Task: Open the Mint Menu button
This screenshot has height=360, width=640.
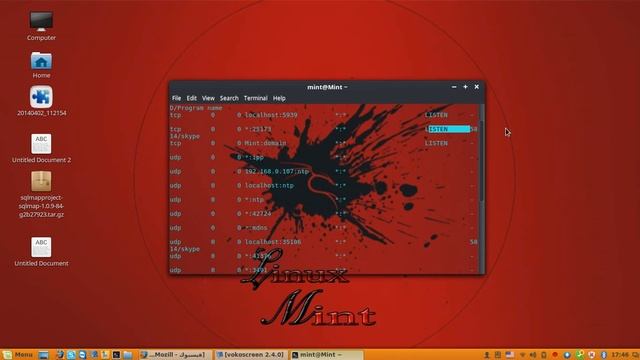Action: [x=18, y=355]
